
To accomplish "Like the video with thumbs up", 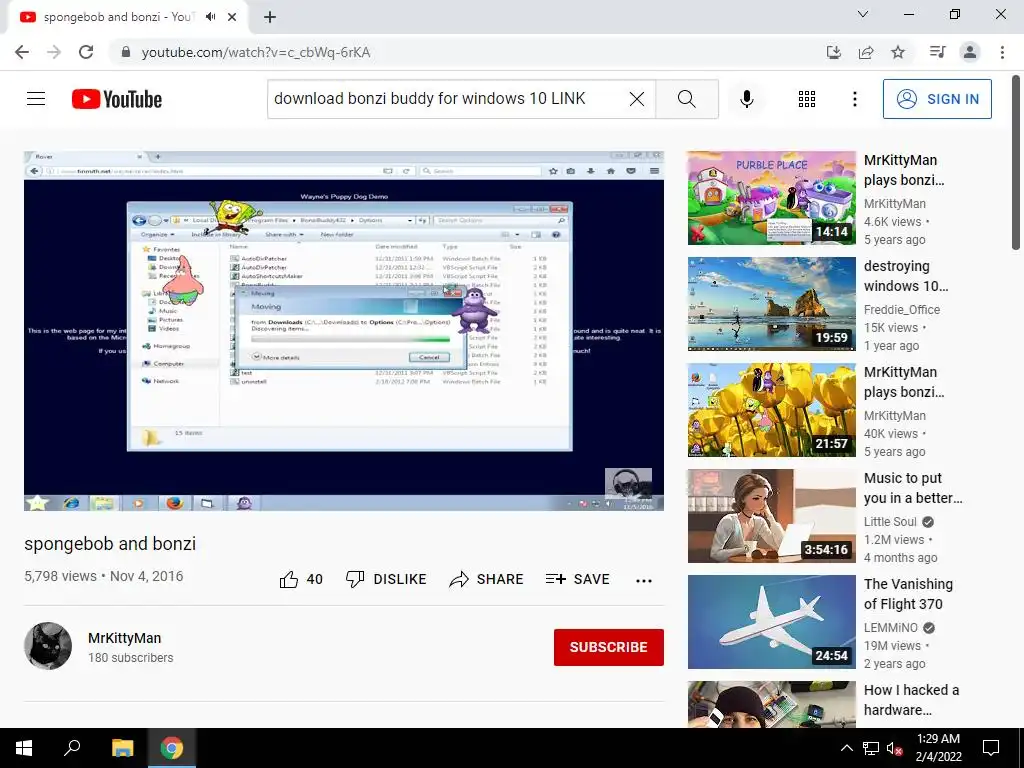I will point(301,579).
